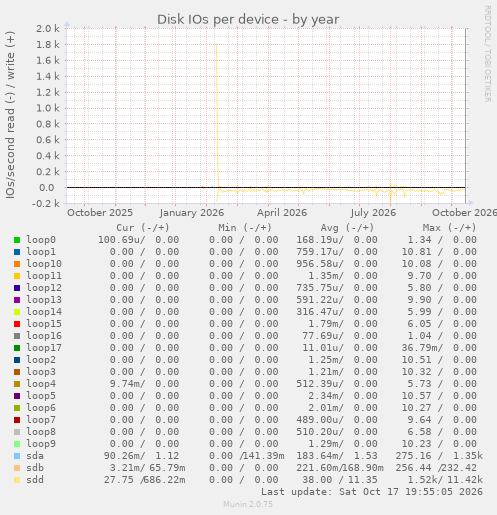497x515 pixels.
Task: Select the loop4 legend label
Action: (41, 384)
